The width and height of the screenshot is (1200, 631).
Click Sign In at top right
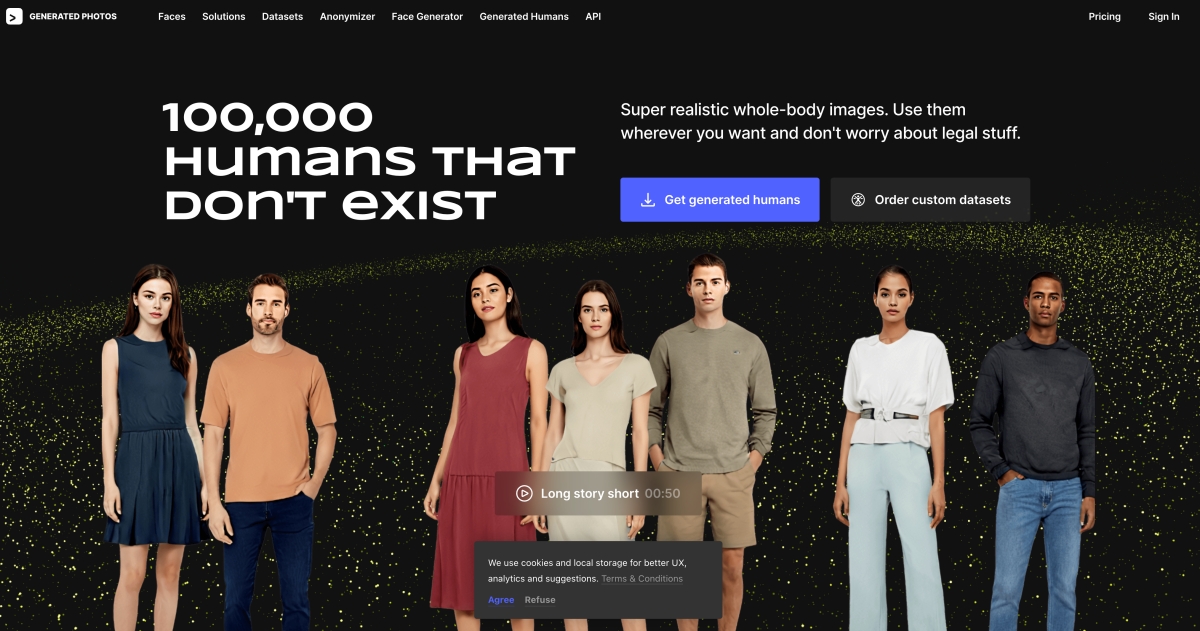[1164, 17]
